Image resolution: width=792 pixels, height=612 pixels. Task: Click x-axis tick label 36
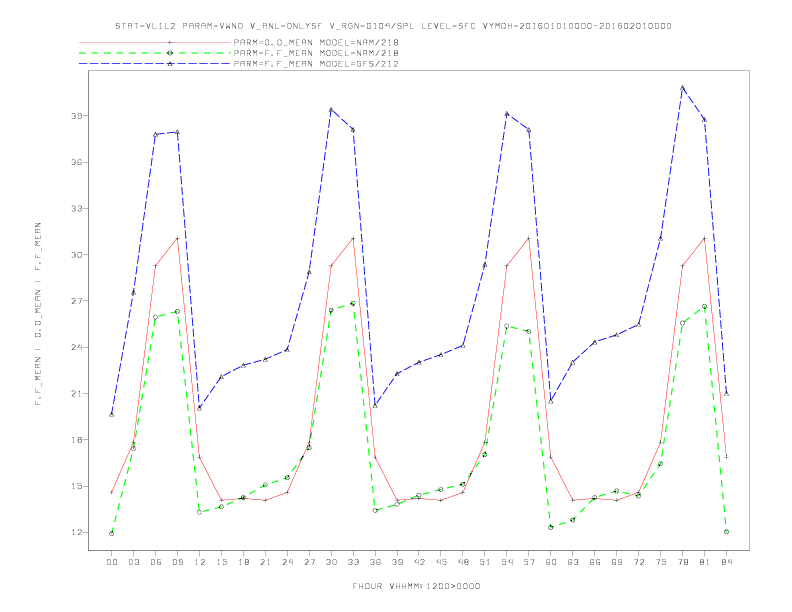[x=375, y=562]
